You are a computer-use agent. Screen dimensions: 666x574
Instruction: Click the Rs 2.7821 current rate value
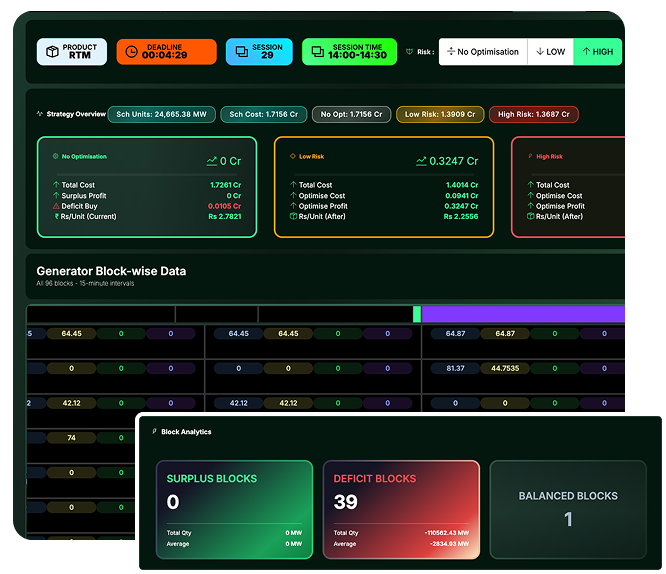[x=225, y=216]
